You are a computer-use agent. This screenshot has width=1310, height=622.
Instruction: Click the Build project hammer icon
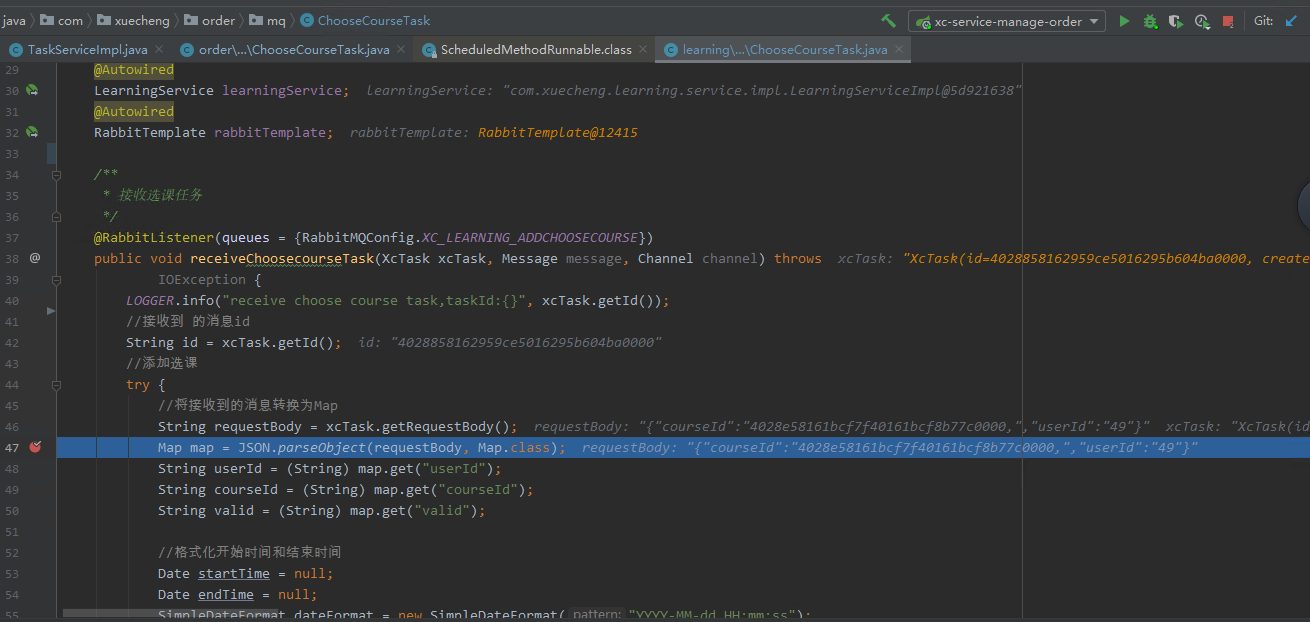(888, 21)
